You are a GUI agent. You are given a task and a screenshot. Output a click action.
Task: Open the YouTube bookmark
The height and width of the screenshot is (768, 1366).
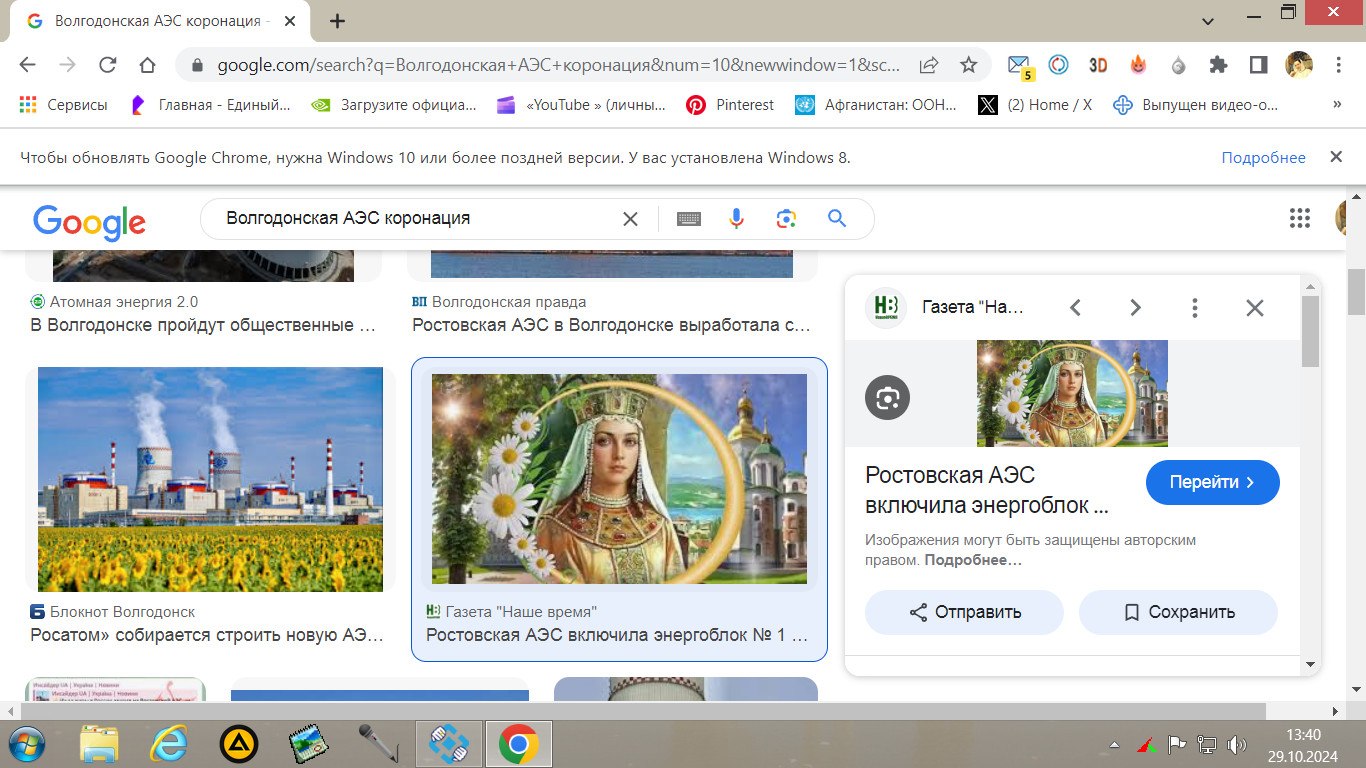[x=581, y=104]
